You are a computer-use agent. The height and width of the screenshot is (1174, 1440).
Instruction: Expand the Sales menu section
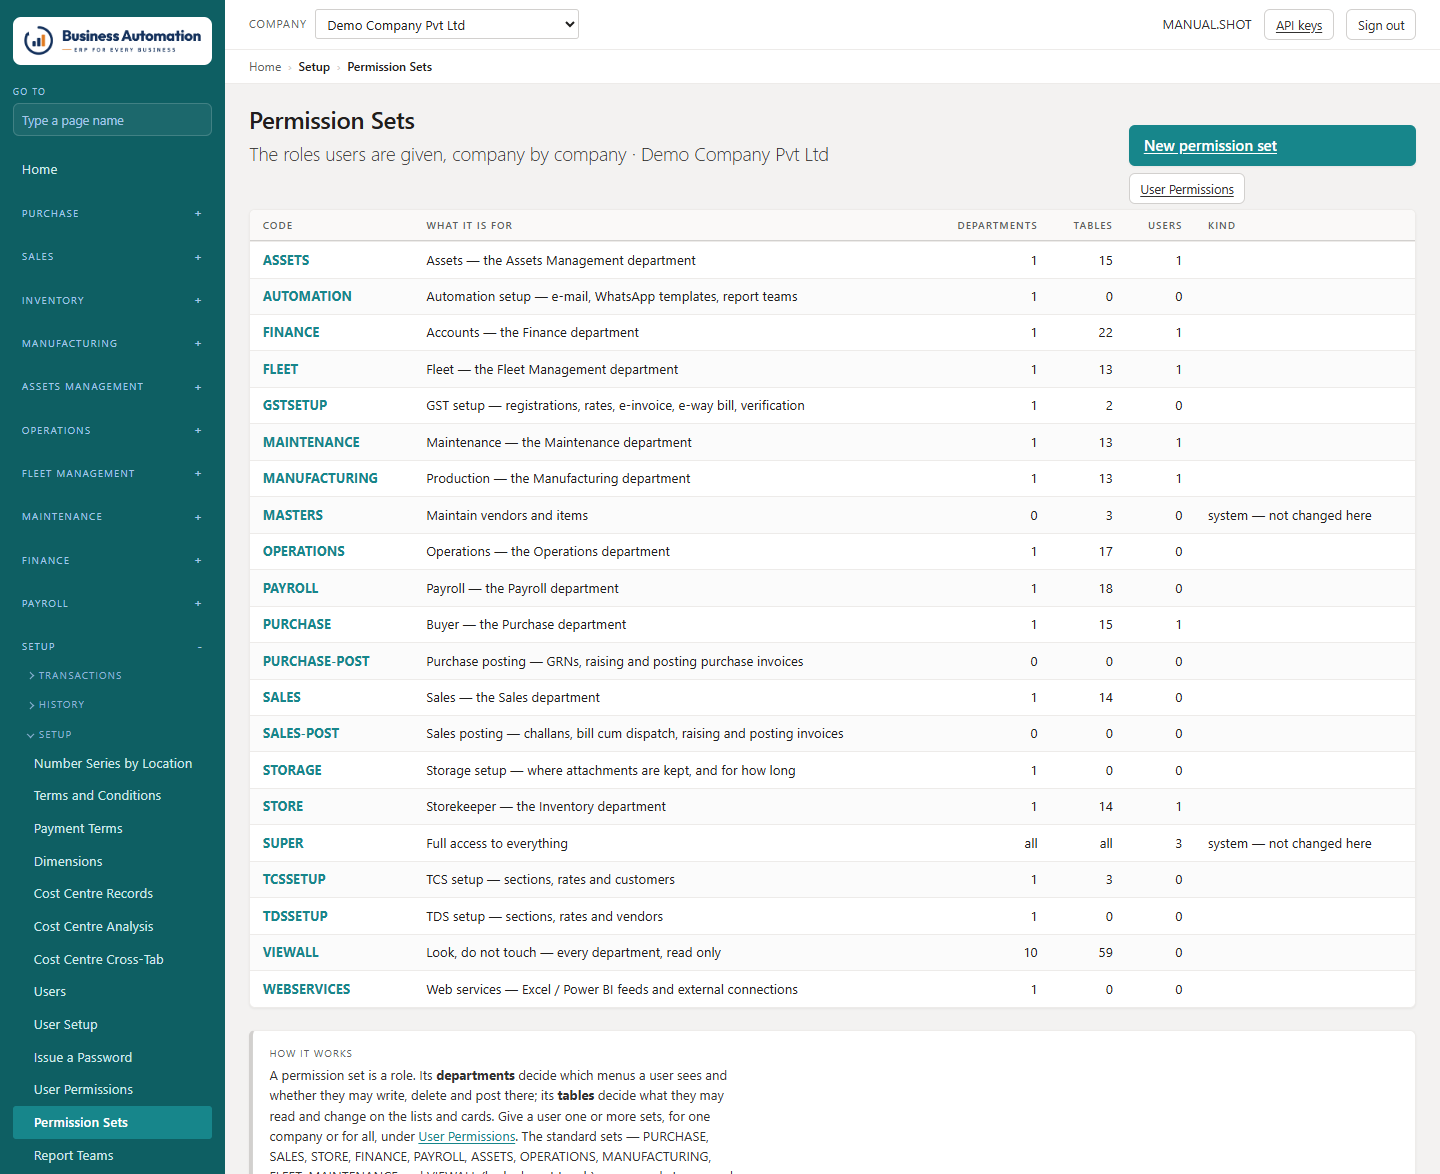click(112, 257)
